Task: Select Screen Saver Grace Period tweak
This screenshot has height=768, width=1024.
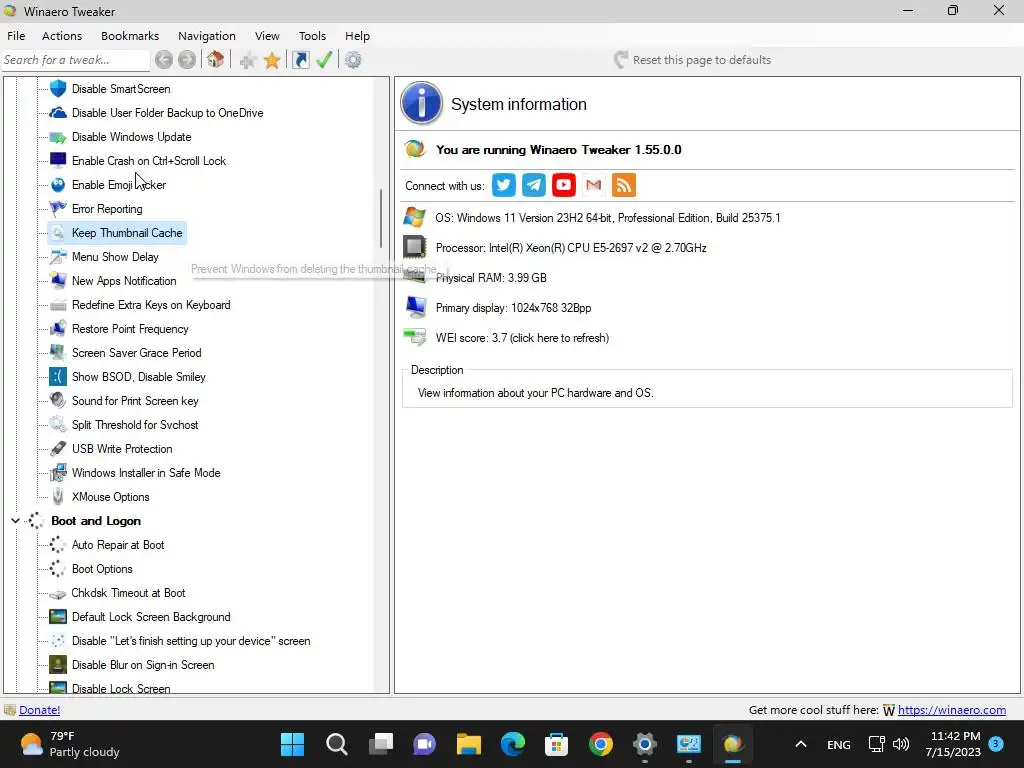Action: (x=136, y=353)
